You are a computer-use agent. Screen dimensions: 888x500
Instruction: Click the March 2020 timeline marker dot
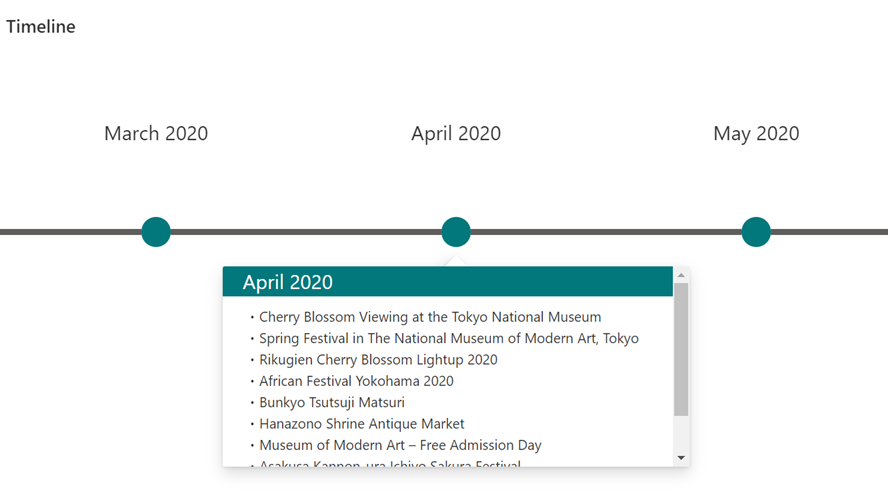tap(156, 232)
